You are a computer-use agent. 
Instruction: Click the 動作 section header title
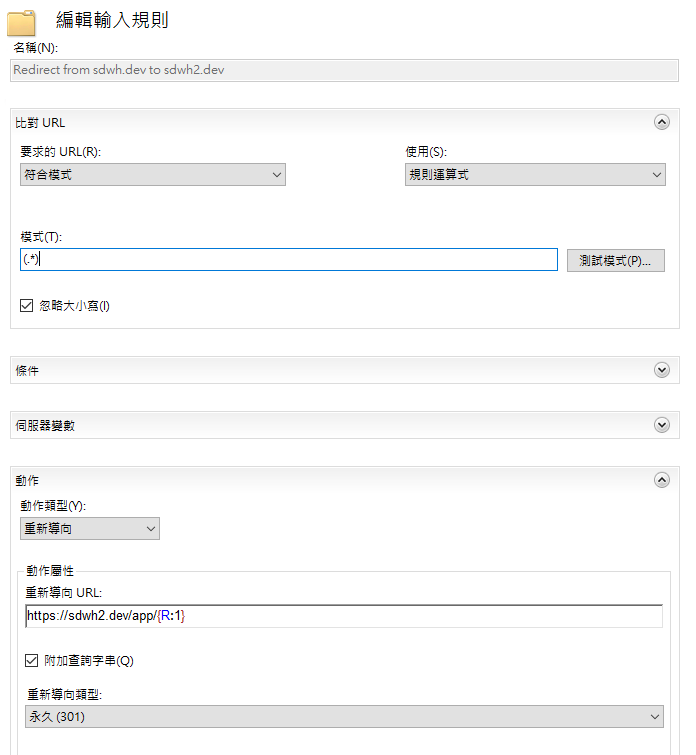click(x=28, y=481)
